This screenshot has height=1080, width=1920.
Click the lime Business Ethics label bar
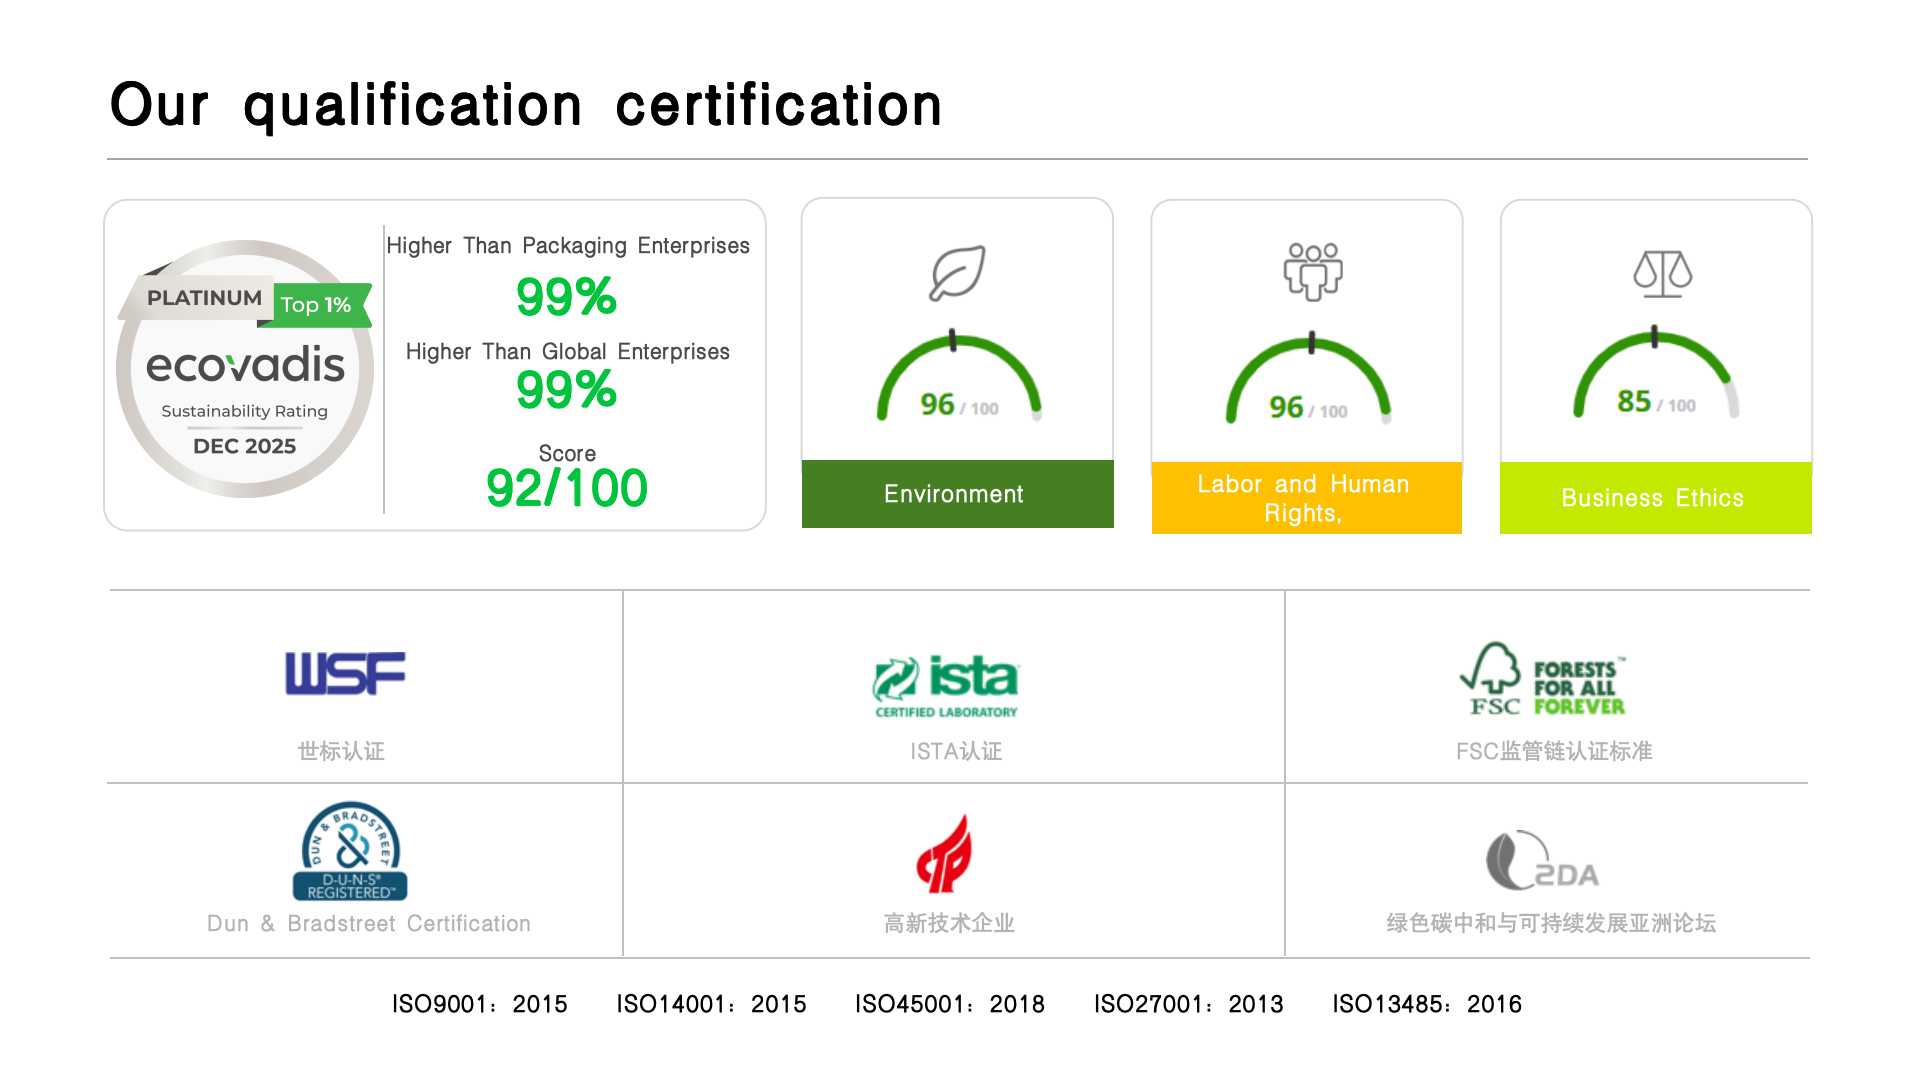(x=1655, y=498)
